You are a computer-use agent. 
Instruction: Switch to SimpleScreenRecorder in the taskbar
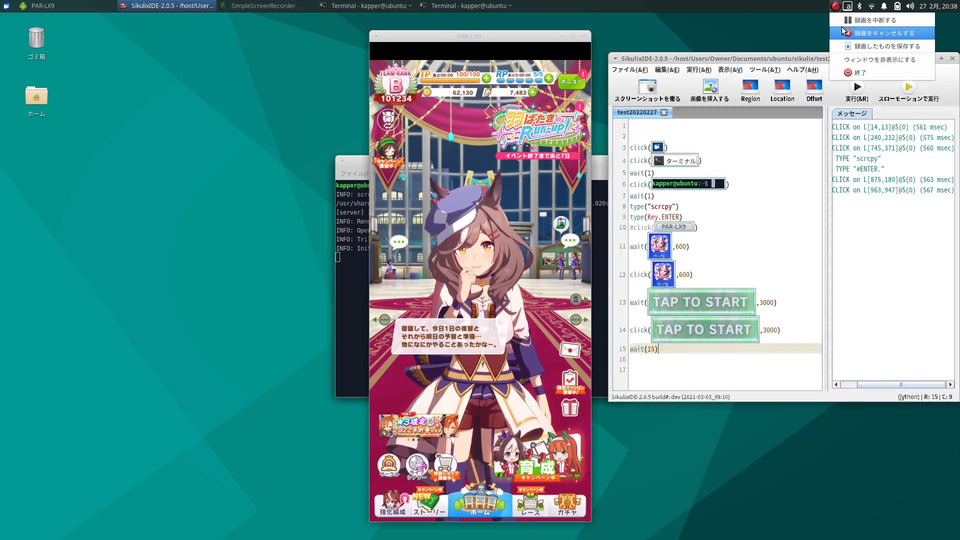click(x=263, y=6)
